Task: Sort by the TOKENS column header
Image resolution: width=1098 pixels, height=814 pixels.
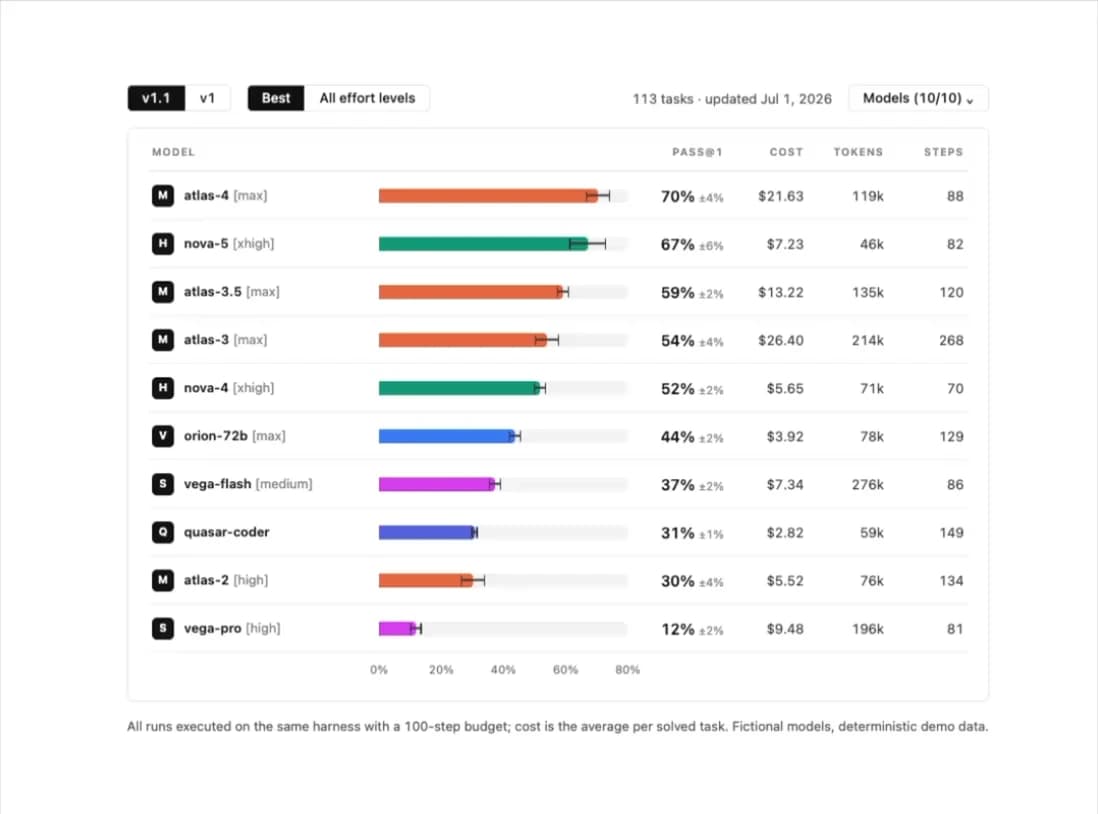Action: pyautogui.click(x=858, y=152)
